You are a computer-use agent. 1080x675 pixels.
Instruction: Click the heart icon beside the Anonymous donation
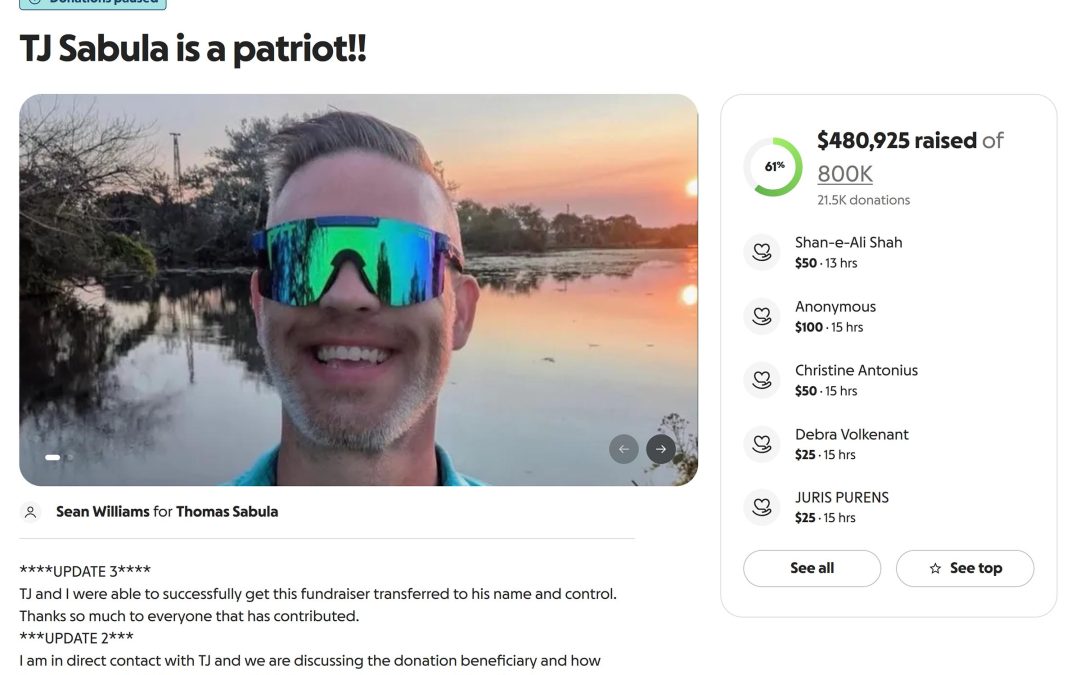[762, 315]
